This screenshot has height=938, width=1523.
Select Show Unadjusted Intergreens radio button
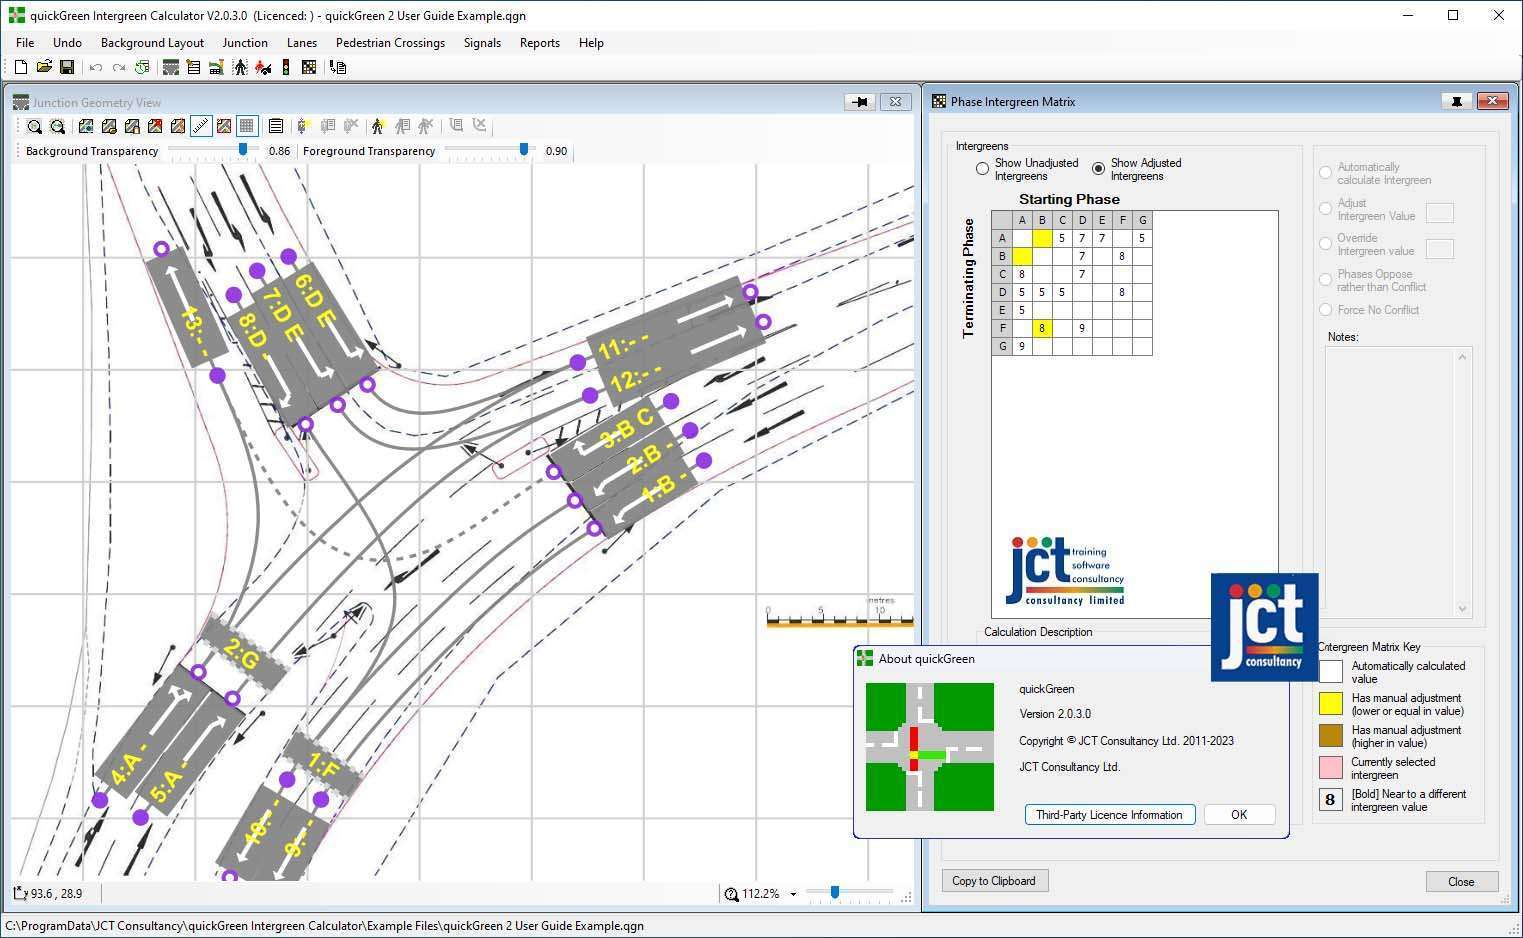coord(982,169)
